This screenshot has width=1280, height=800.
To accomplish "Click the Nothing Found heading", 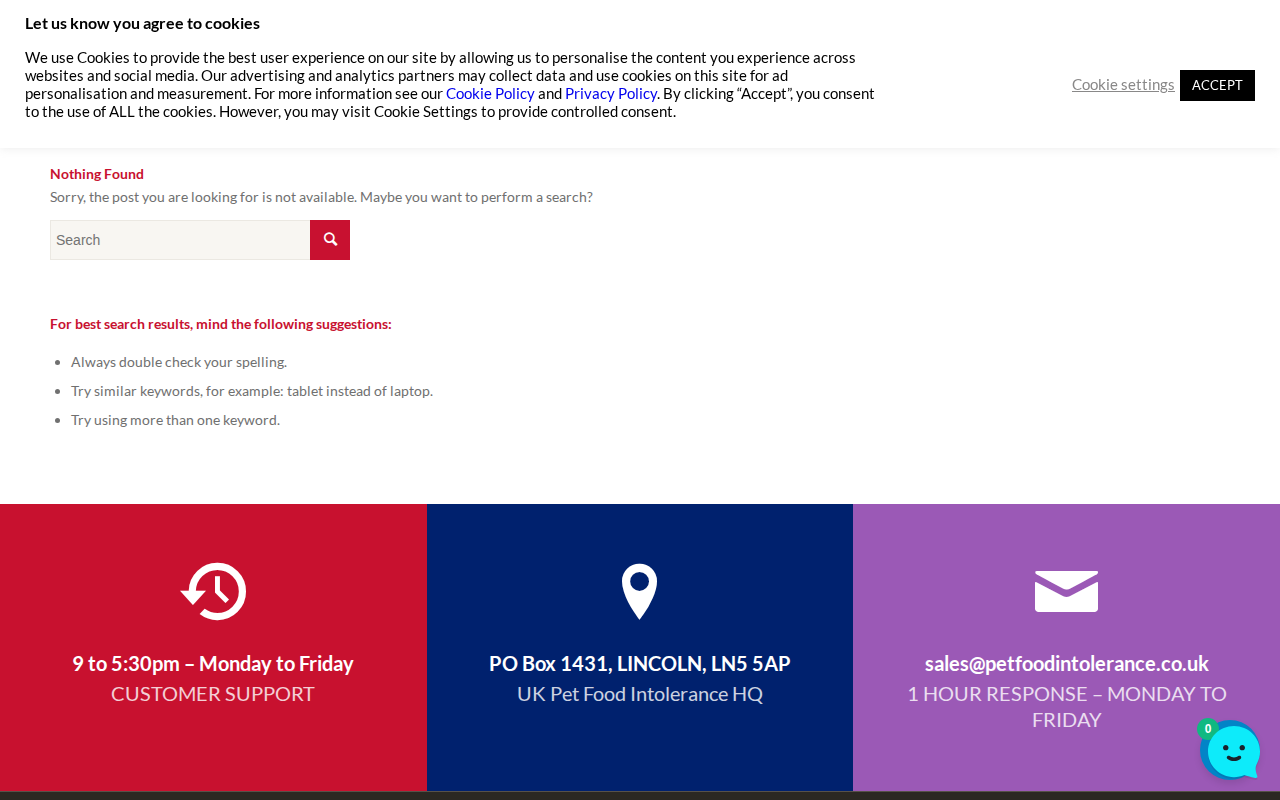I will (97, 174).
